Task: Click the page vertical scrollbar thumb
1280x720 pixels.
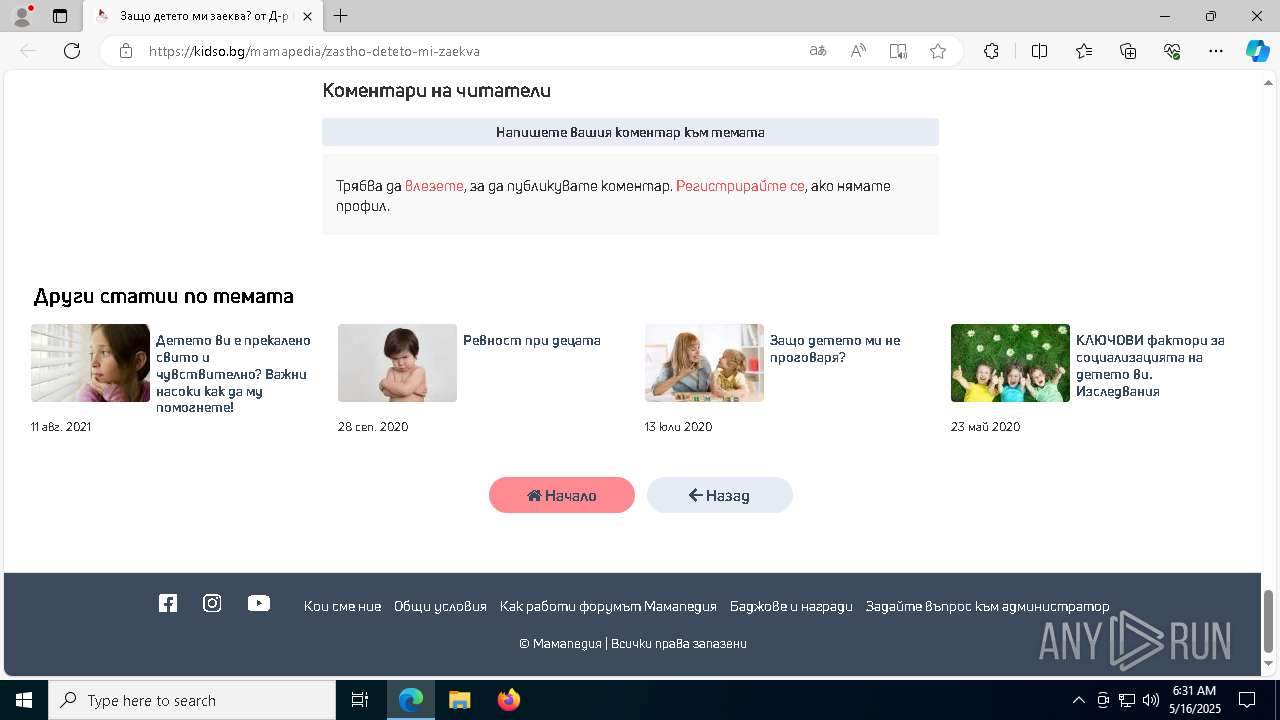Action: [1269, 620]
